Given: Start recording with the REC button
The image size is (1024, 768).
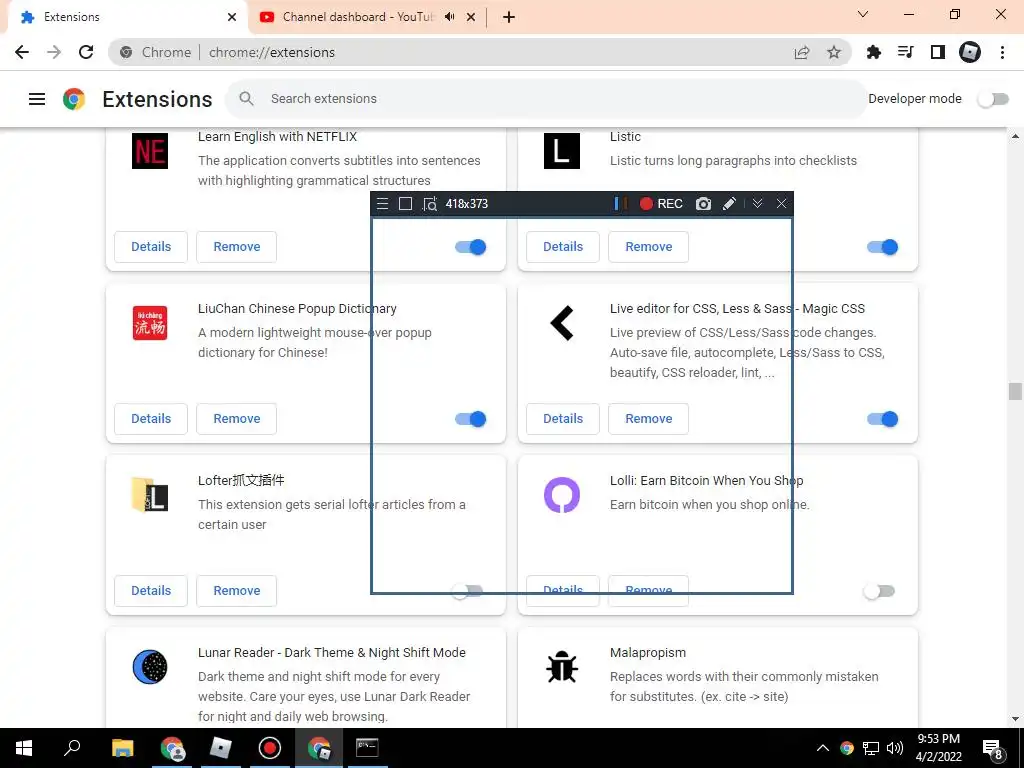Looking at the screenshot, I should tap(661, 204).
